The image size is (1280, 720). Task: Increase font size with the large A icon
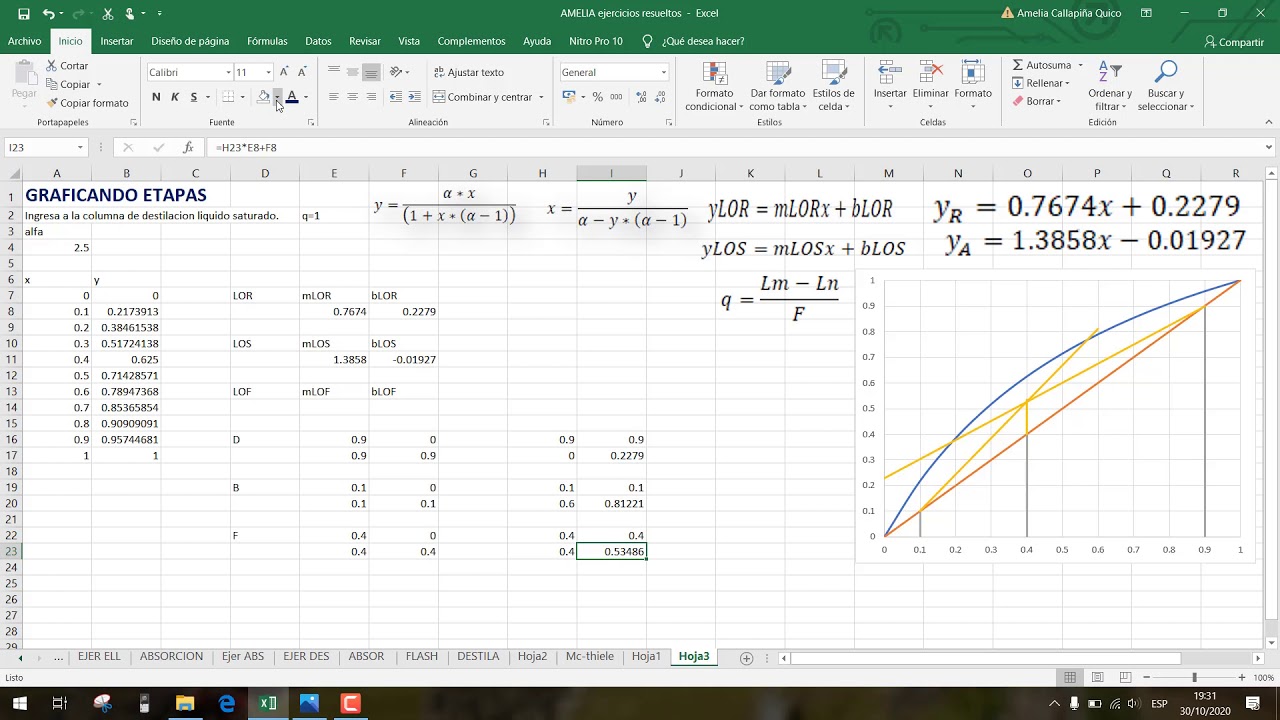[284, 72]
